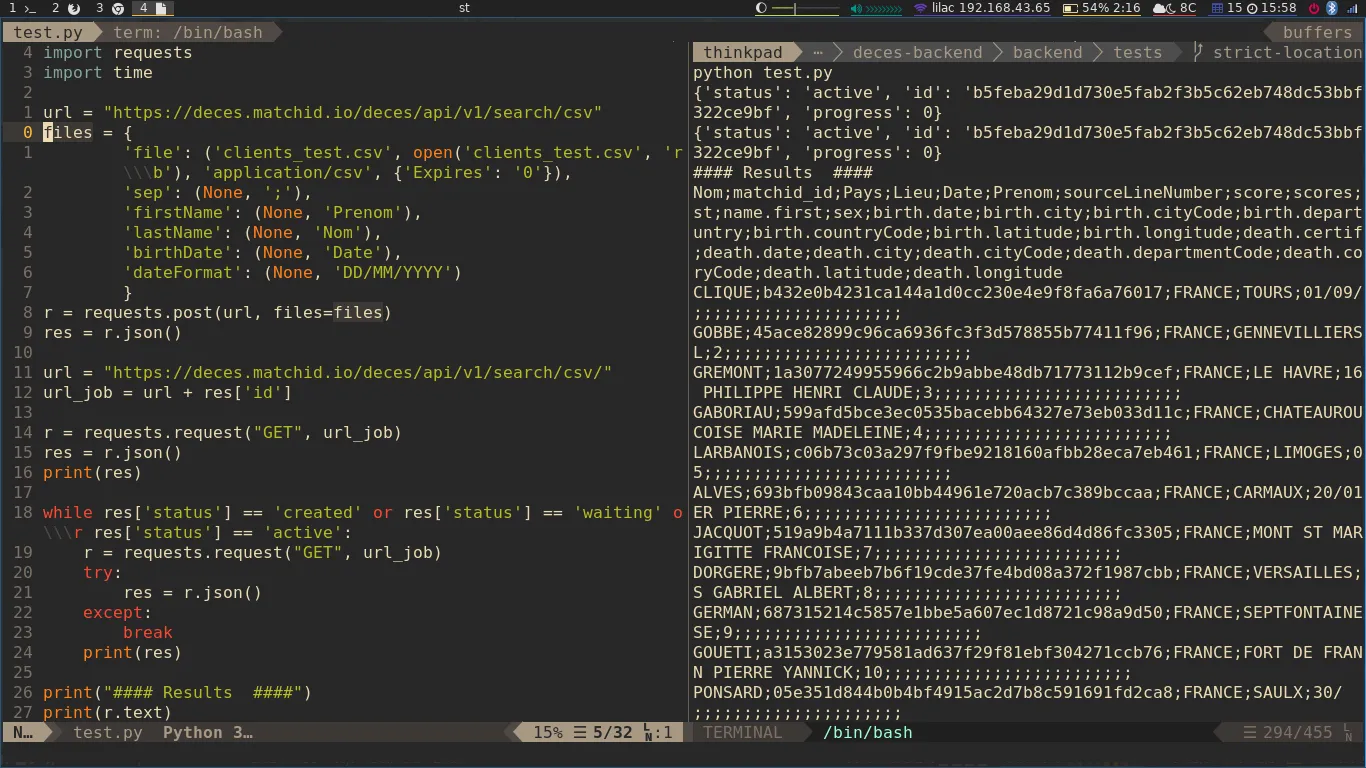Click the first 'print(res)' on line 16
This screenshot has height=768, width=1366.
(x=92, y=472)
